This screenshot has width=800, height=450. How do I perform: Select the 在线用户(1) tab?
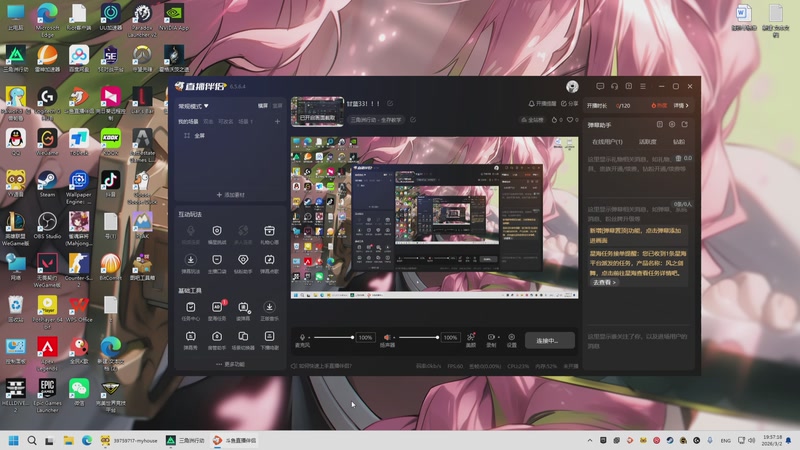[x=607, y=142]
